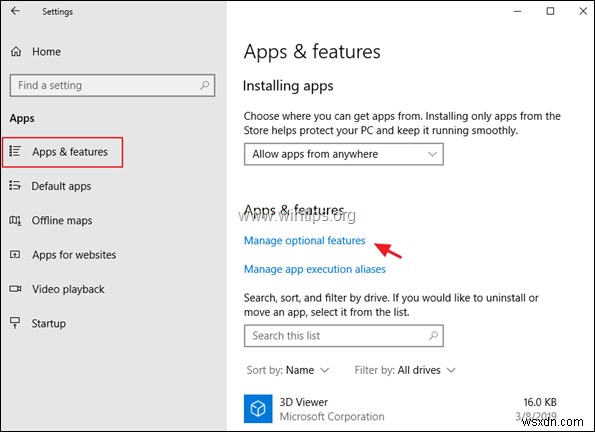595x432 pixels.
Task: Select the 3D Viewer app name
Action: click(x=304, y=402)
